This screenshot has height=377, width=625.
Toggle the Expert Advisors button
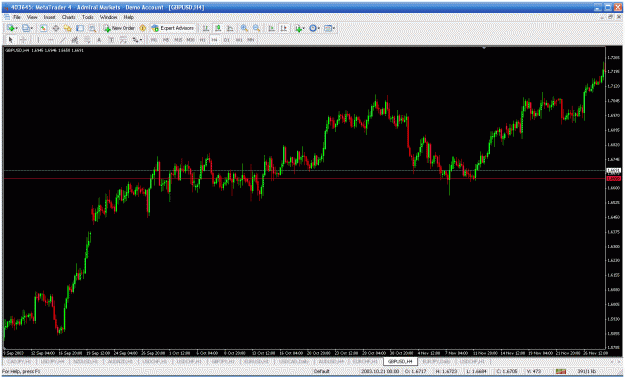tap(172, 28)
